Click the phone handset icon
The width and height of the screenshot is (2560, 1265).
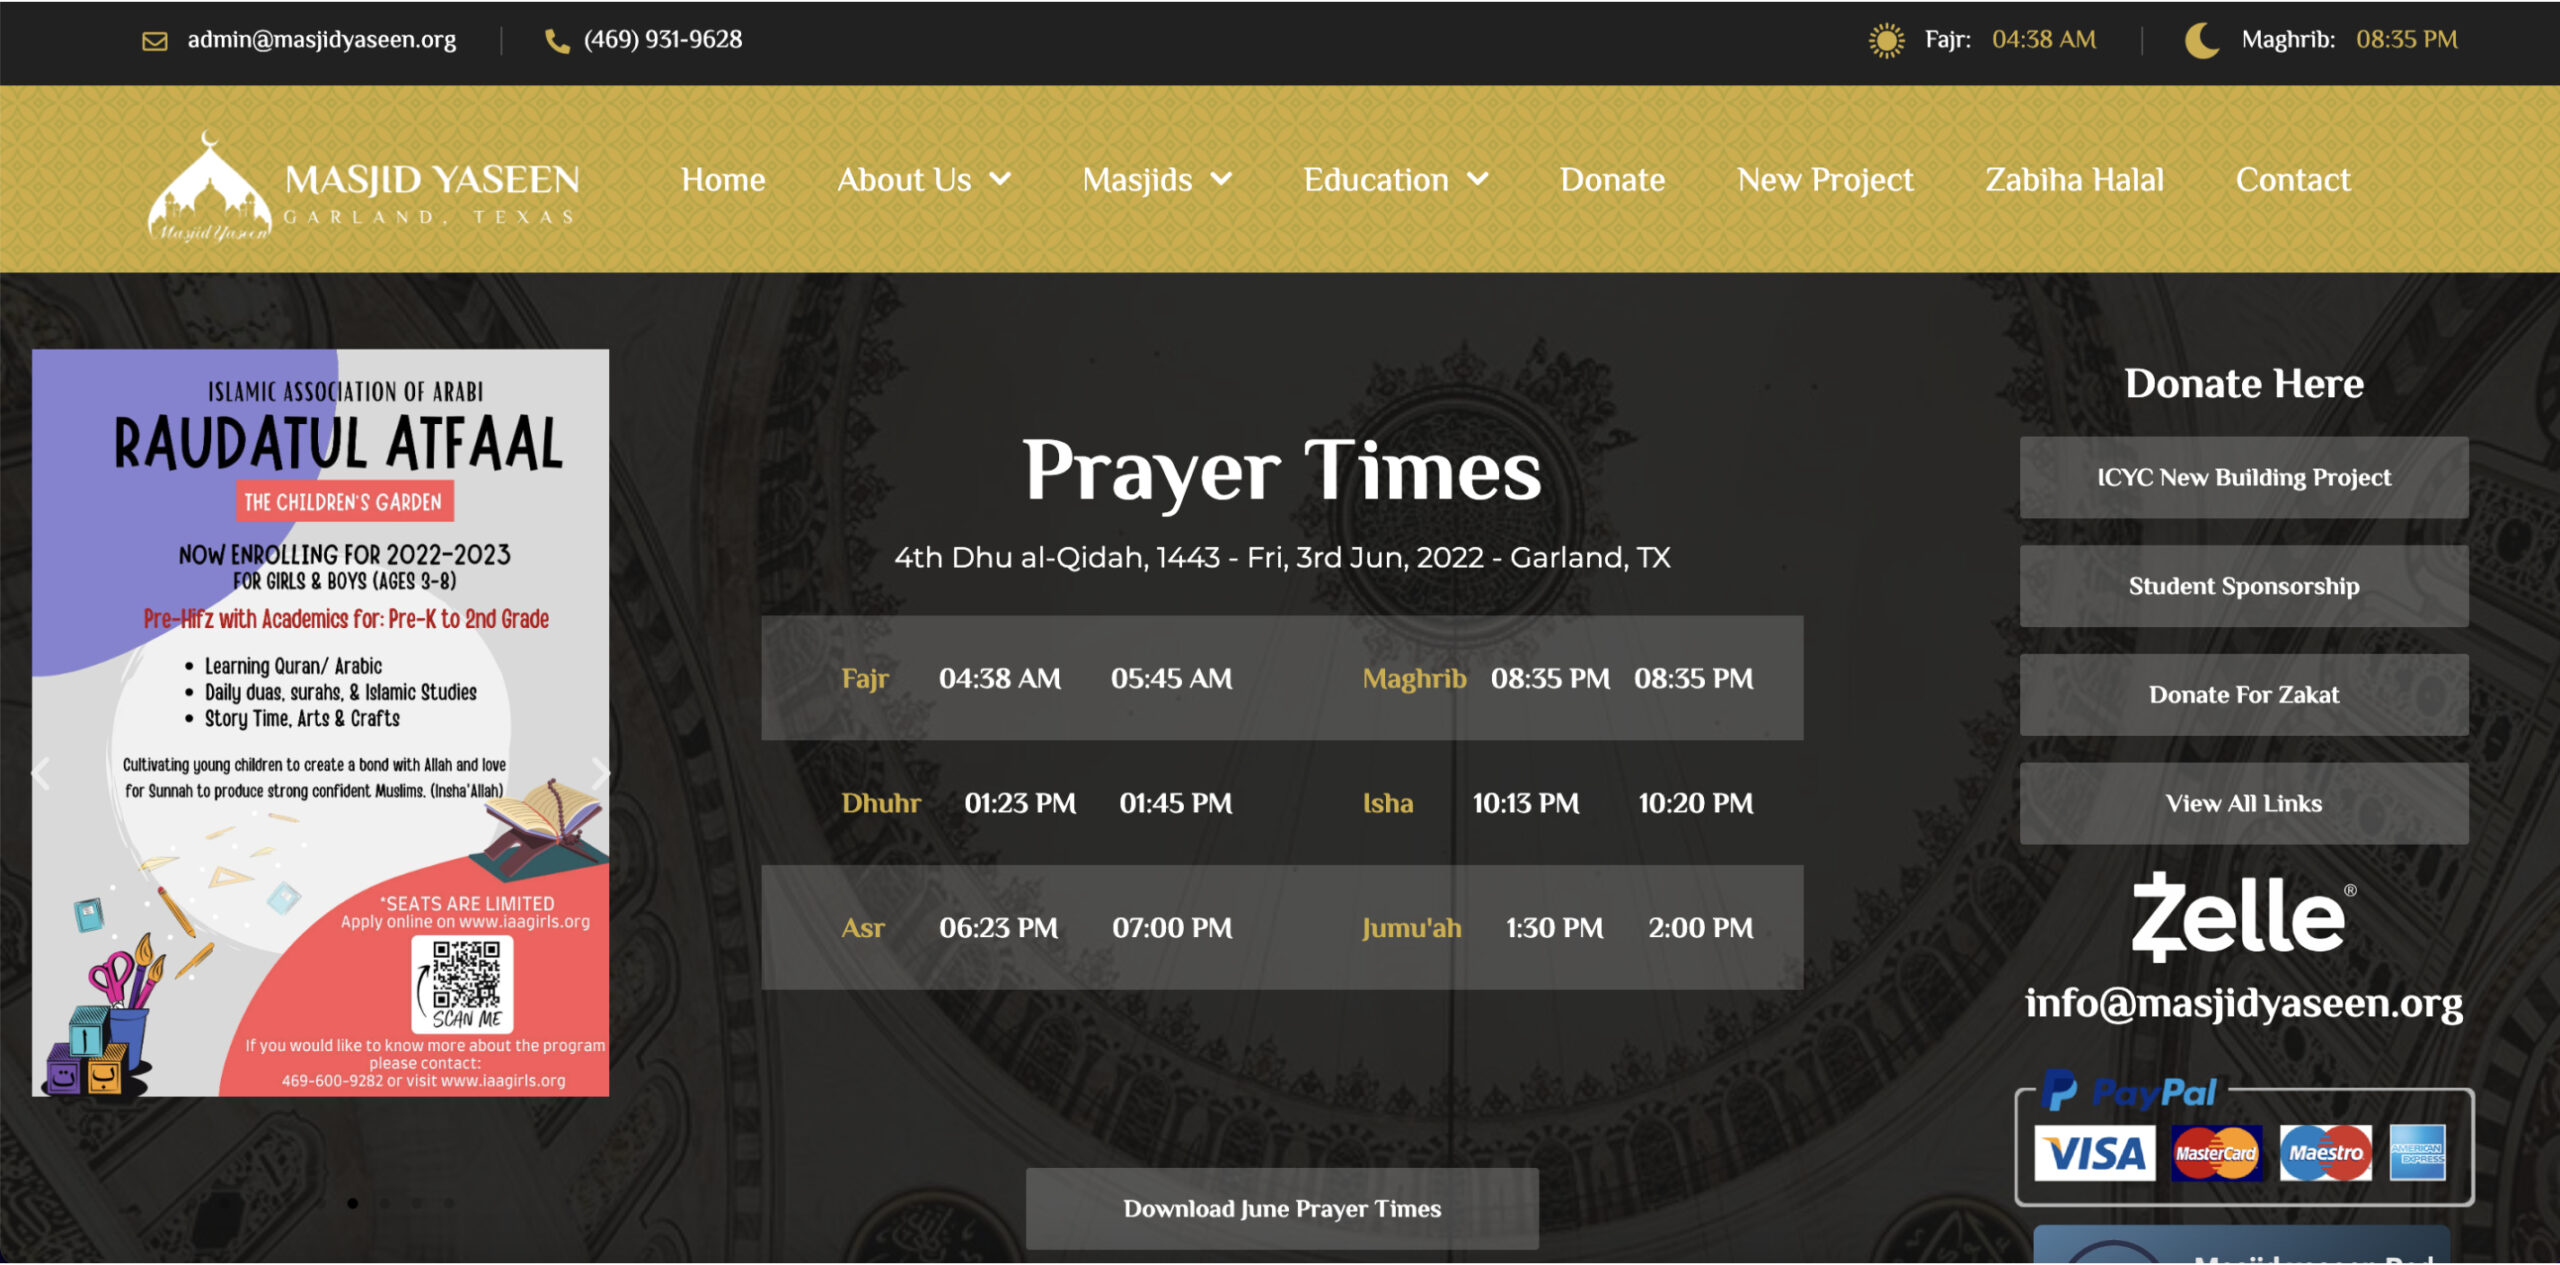pos(557,40)
